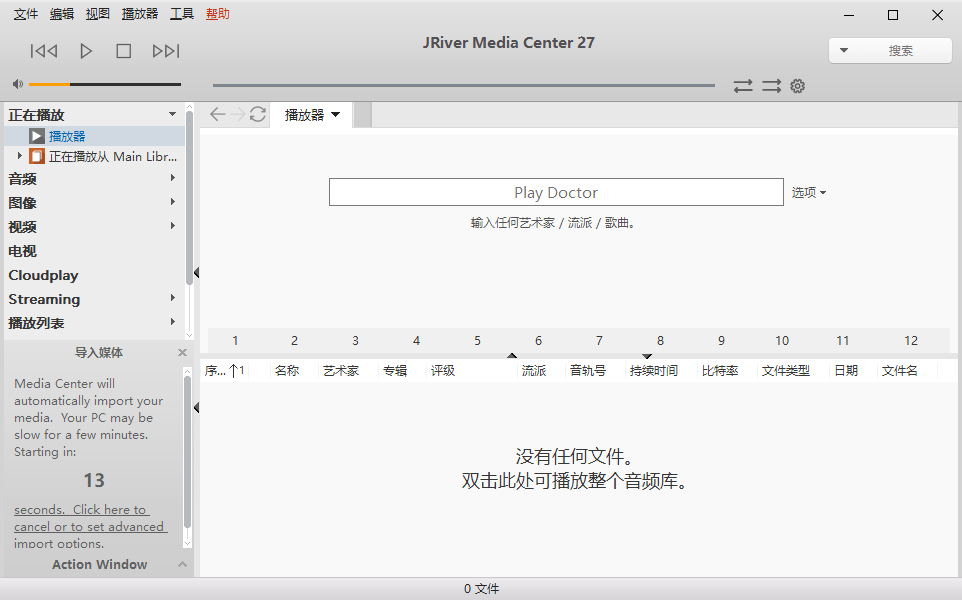
Task: Sort by 持续时间 column
Action: (x=654, y=371)
